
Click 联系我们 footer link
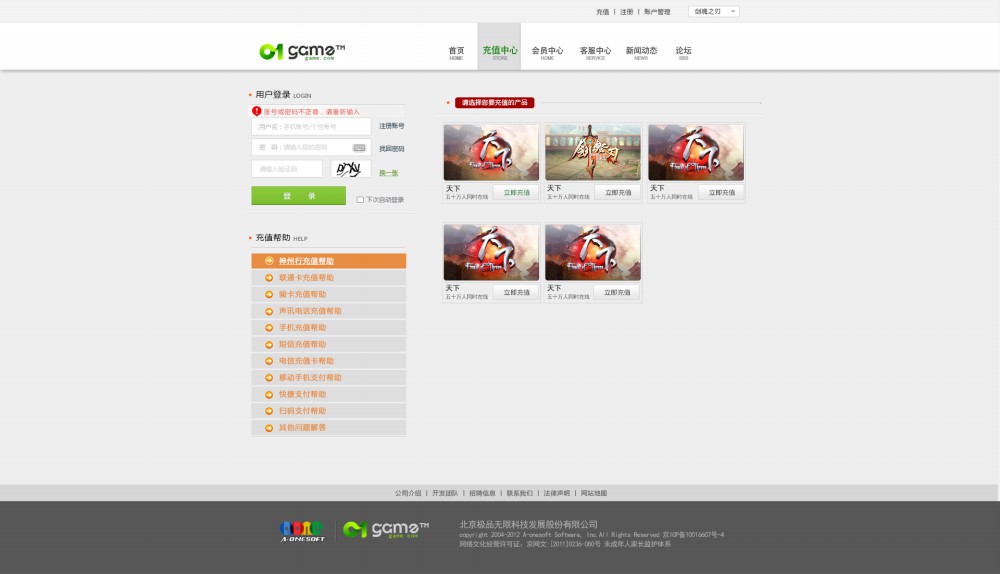pos(520,493)
